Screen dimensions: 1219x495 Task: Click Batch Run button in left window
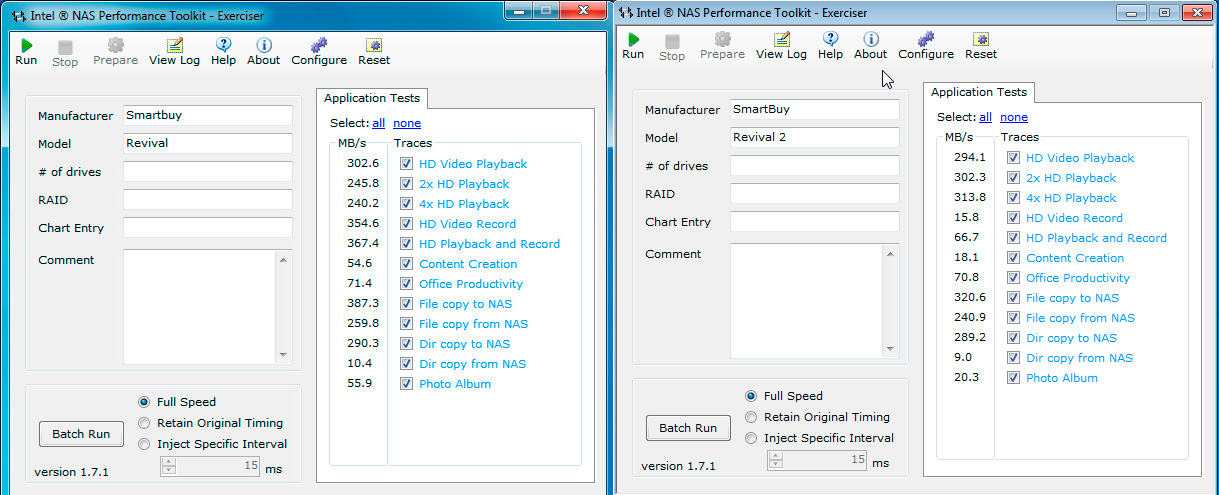(x=81, y=434)
